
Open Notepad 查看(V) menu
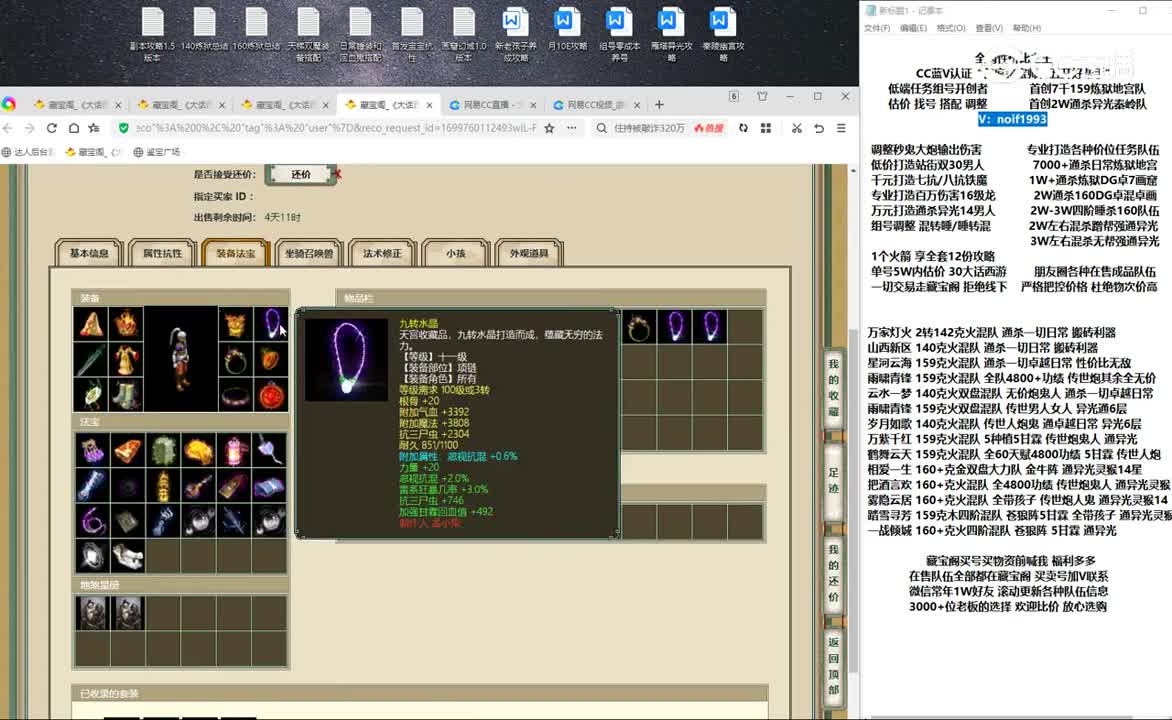pos(989,28)
